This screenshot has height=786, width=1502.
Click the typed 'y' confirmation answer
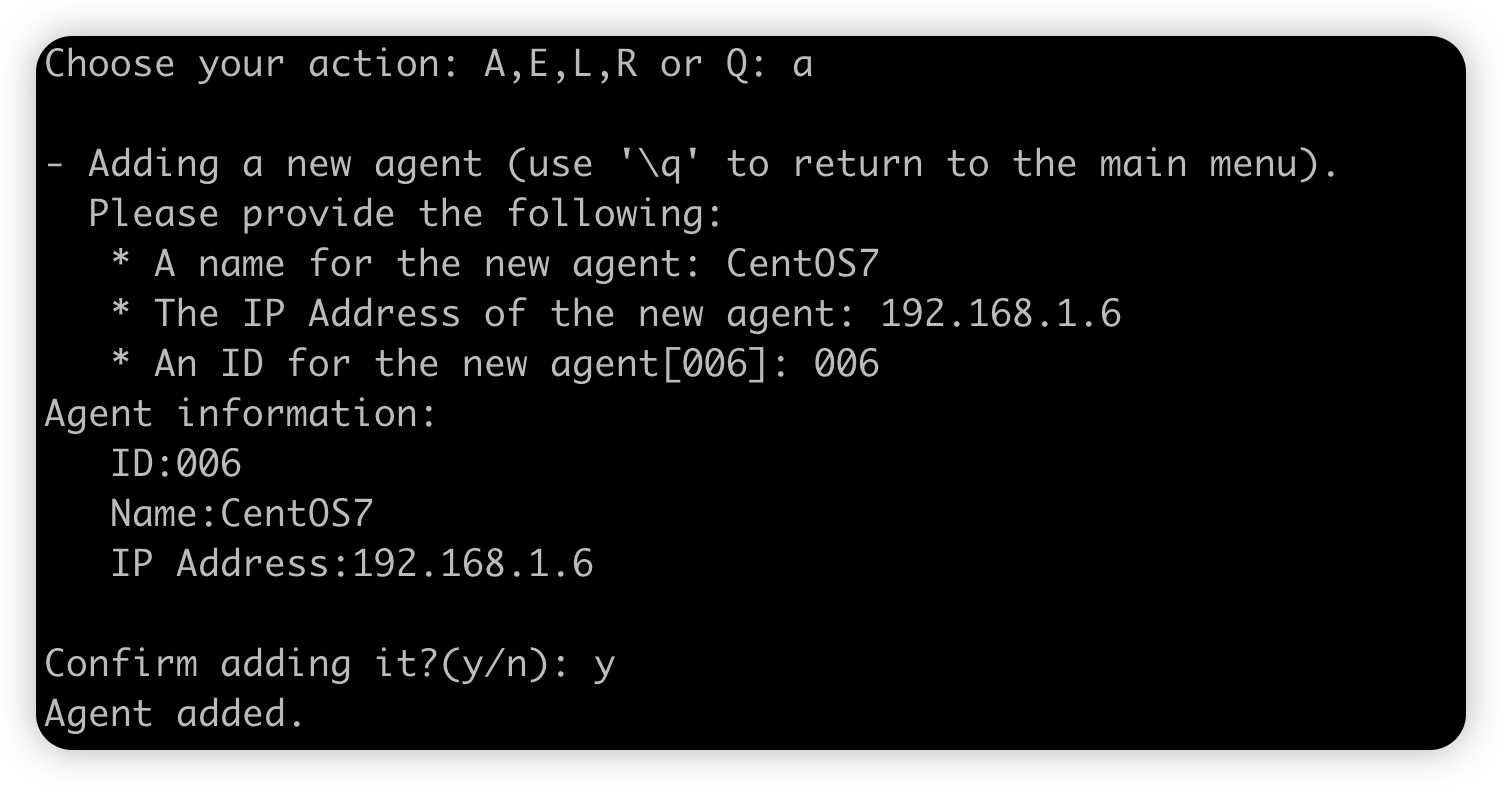pyautogui.click(x=603, y=666)
